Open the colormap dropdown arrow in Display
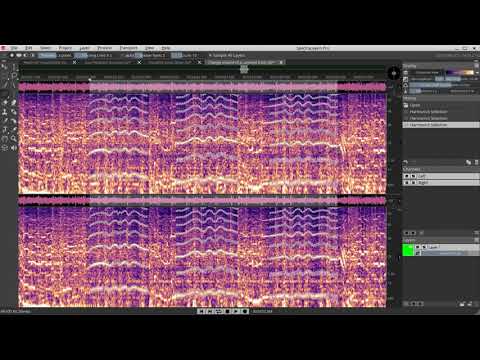The image size is (480, 360). [x=477, y=72]
